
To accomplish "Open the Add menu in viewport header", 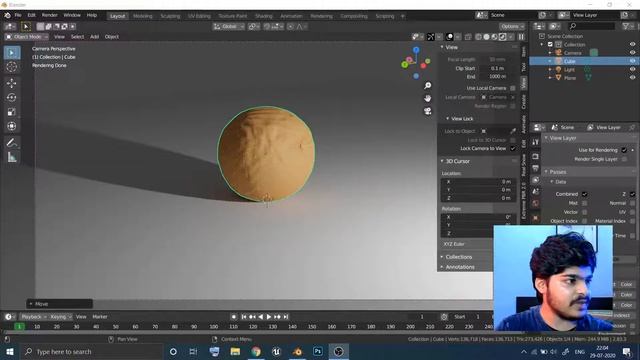I will pos(94,37).
